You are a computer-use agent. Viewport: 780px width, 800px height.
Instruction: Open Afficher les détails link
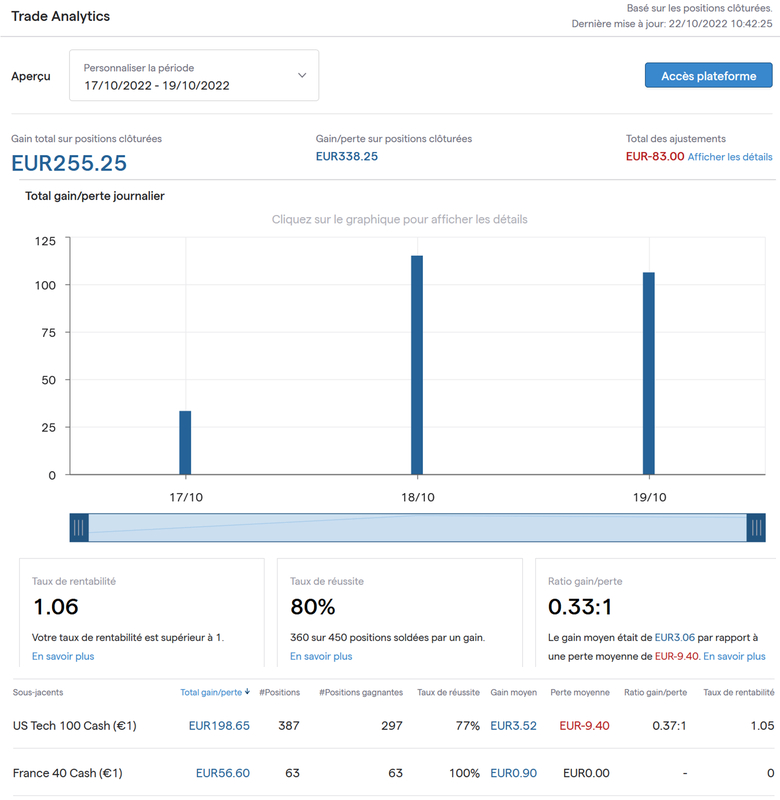tap(730, 157)
